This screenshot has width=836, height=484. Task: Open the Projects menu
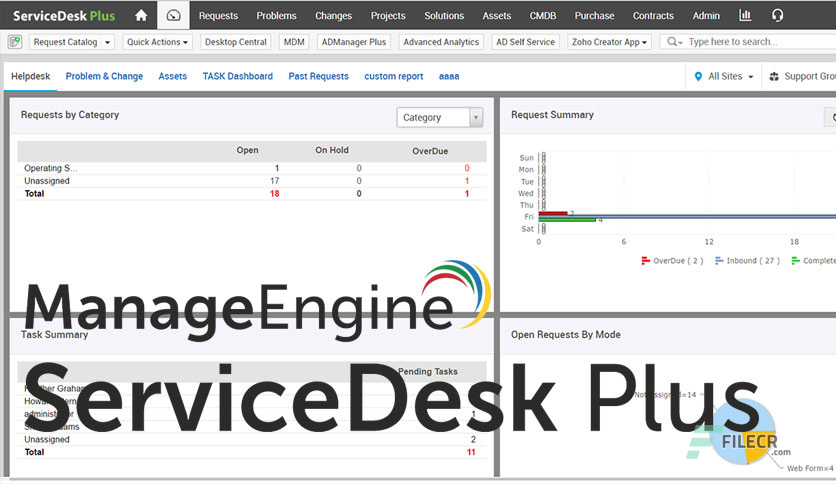click(388, 15)
